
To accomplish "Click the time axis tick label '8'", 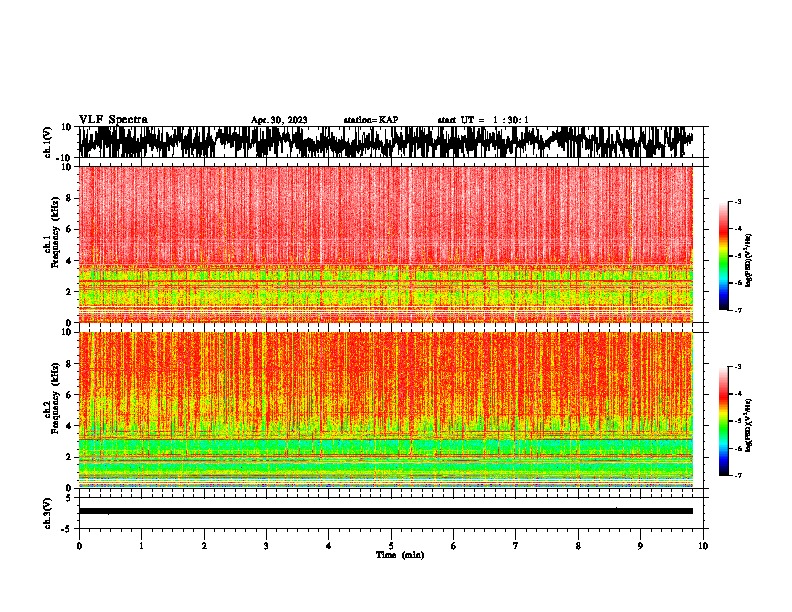I will (x=578, y=546).
